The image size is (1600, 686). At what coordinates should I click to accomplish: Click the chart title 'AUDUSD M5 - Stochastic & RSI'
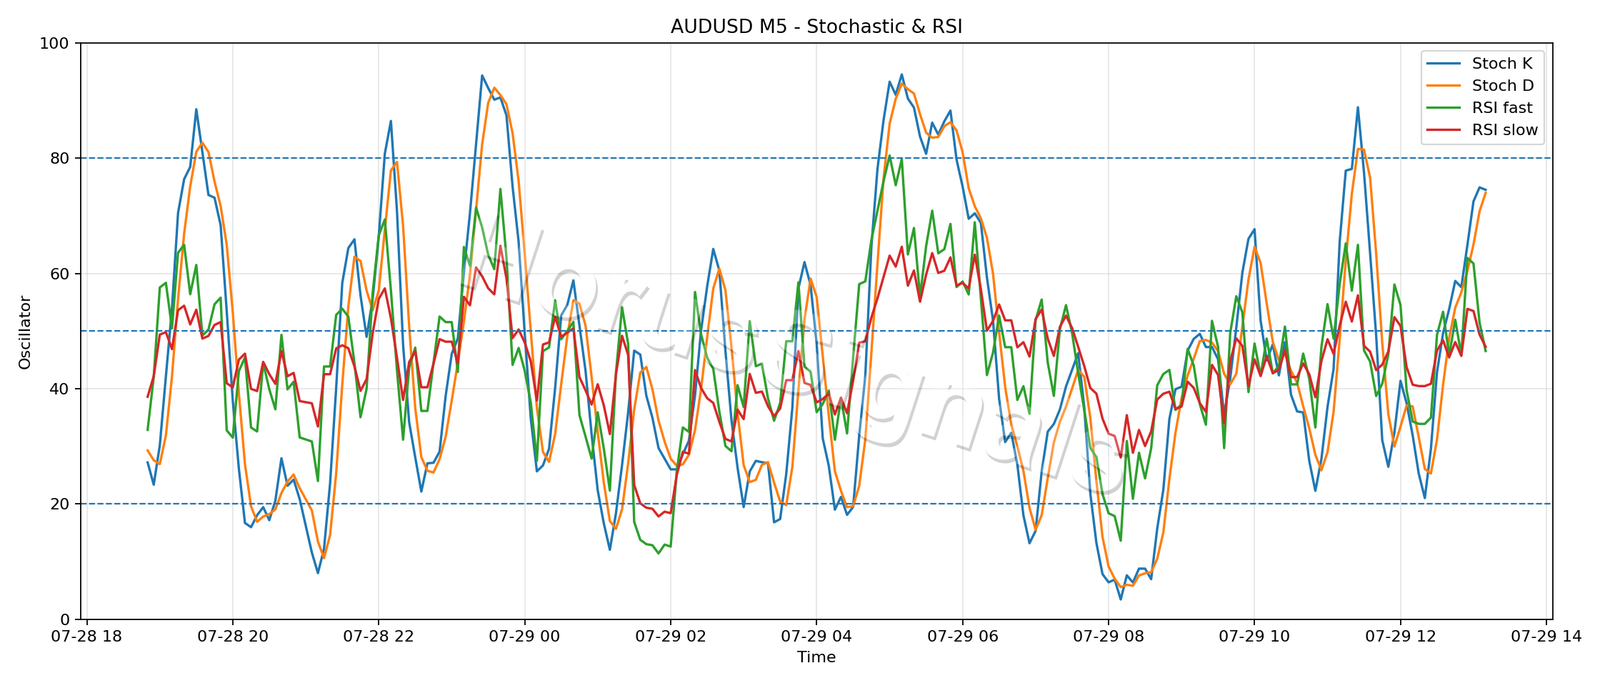click(816, 27)
